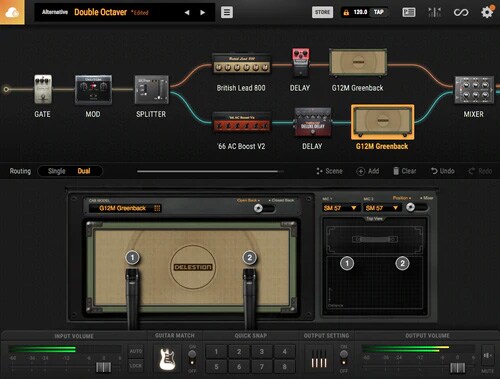
Task: Switch routing to Dual
Action: tap(84, 171)
